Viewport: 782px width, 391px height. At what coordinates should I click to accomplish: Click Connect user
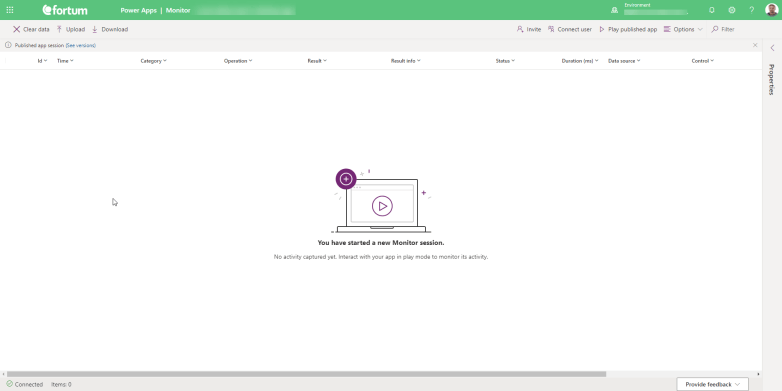coord(570,29)
